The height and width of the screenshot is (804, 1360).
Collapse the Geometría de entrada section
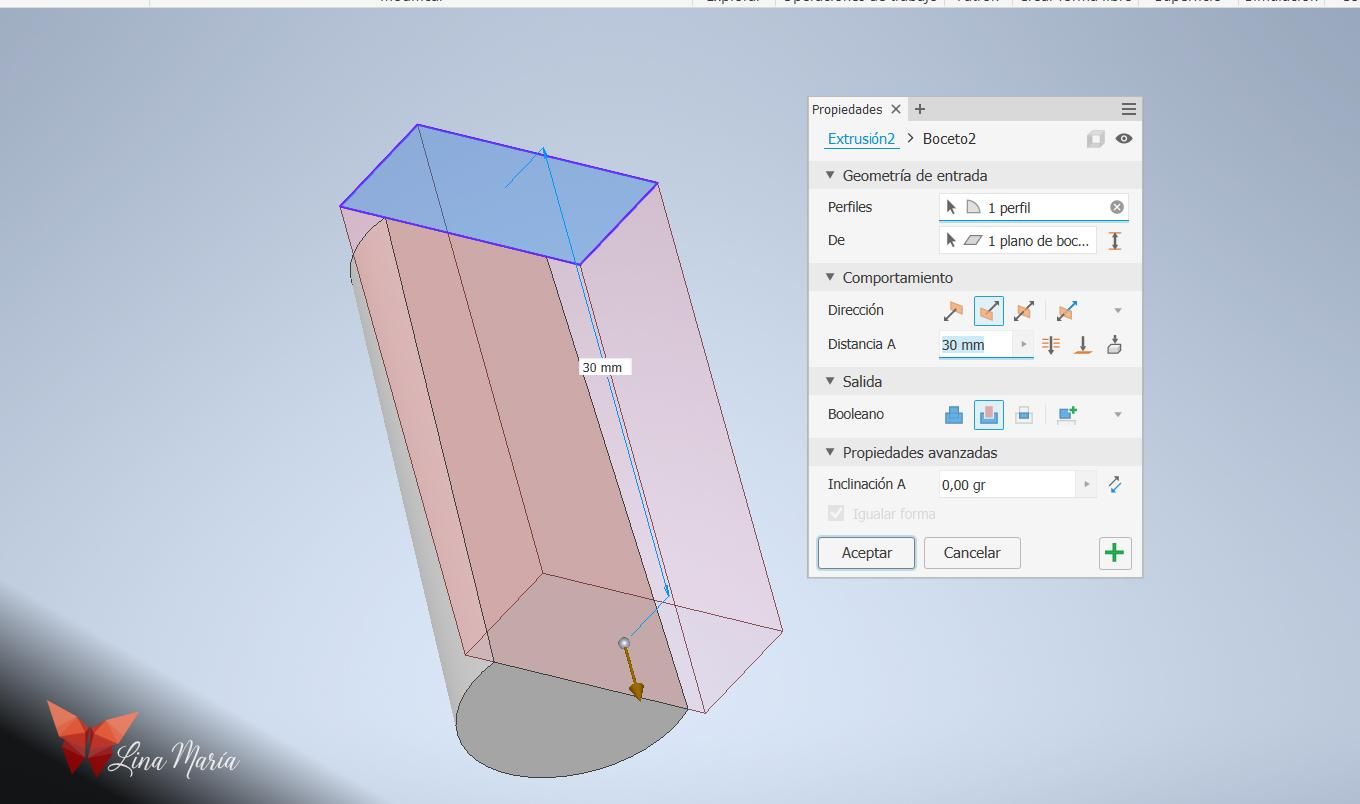click(x=830, y=176)
